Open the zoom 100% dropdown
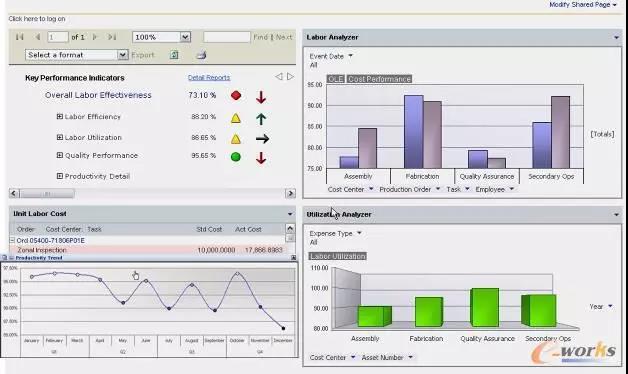The width and height of the screenshot is (628, 374). click(x=185, y=37)
